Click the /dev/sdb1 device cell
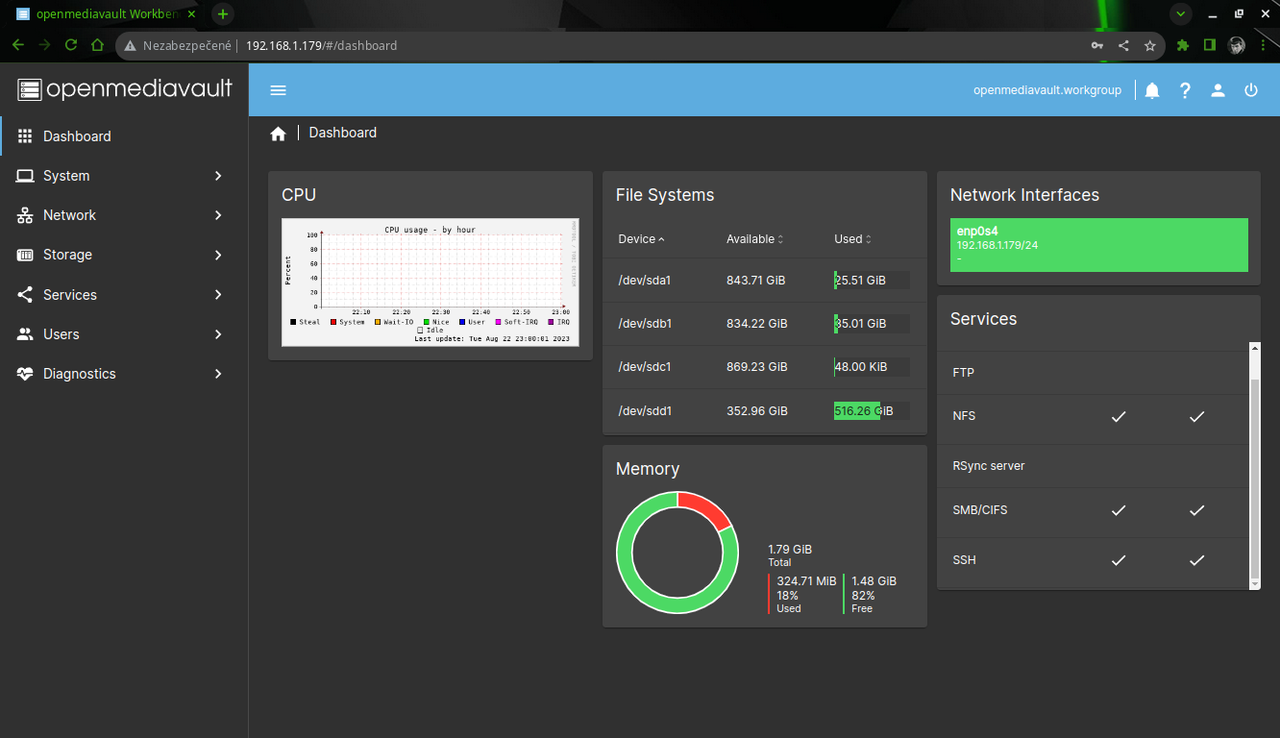 point(645,323)
